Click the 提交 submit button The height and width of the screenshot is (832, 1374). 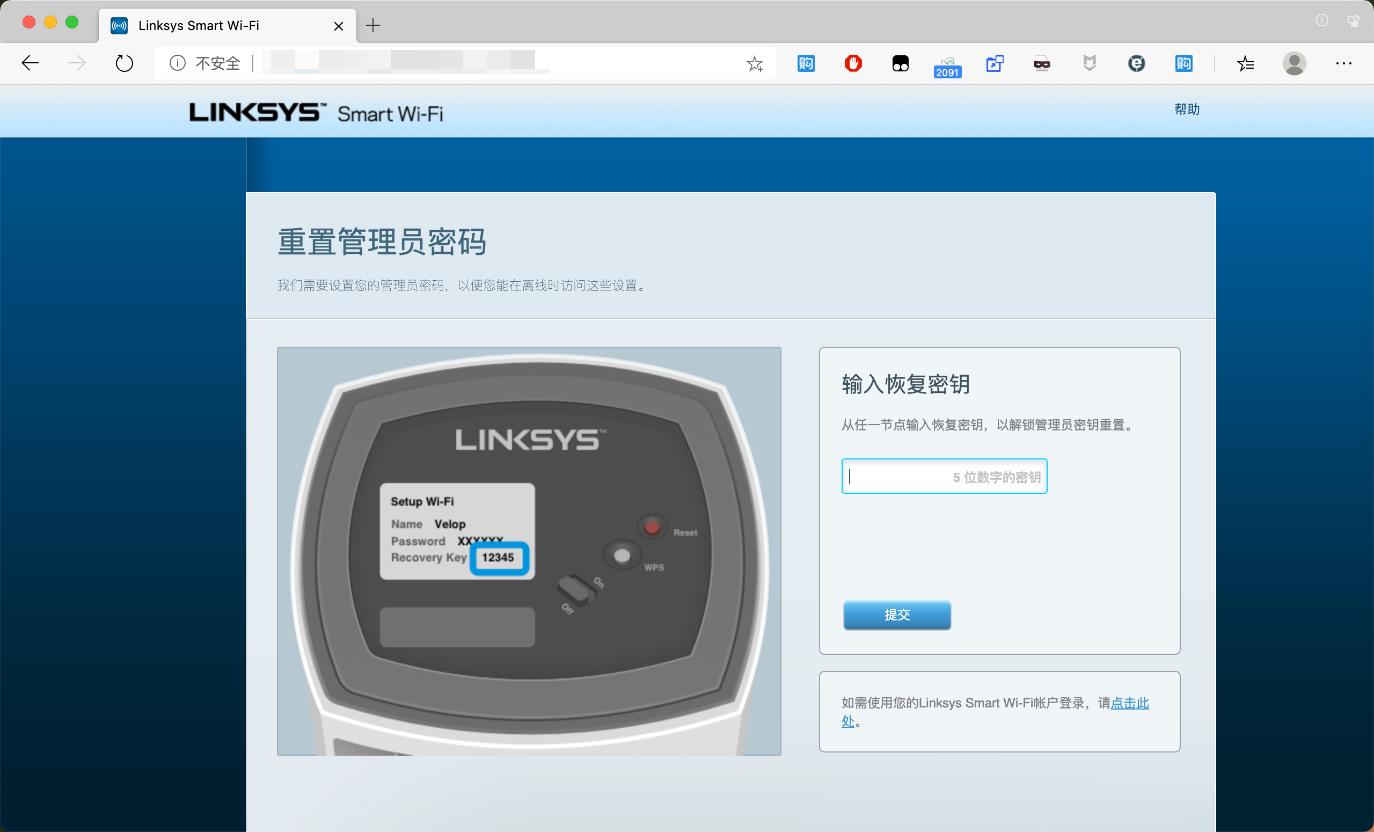point(897,615)
